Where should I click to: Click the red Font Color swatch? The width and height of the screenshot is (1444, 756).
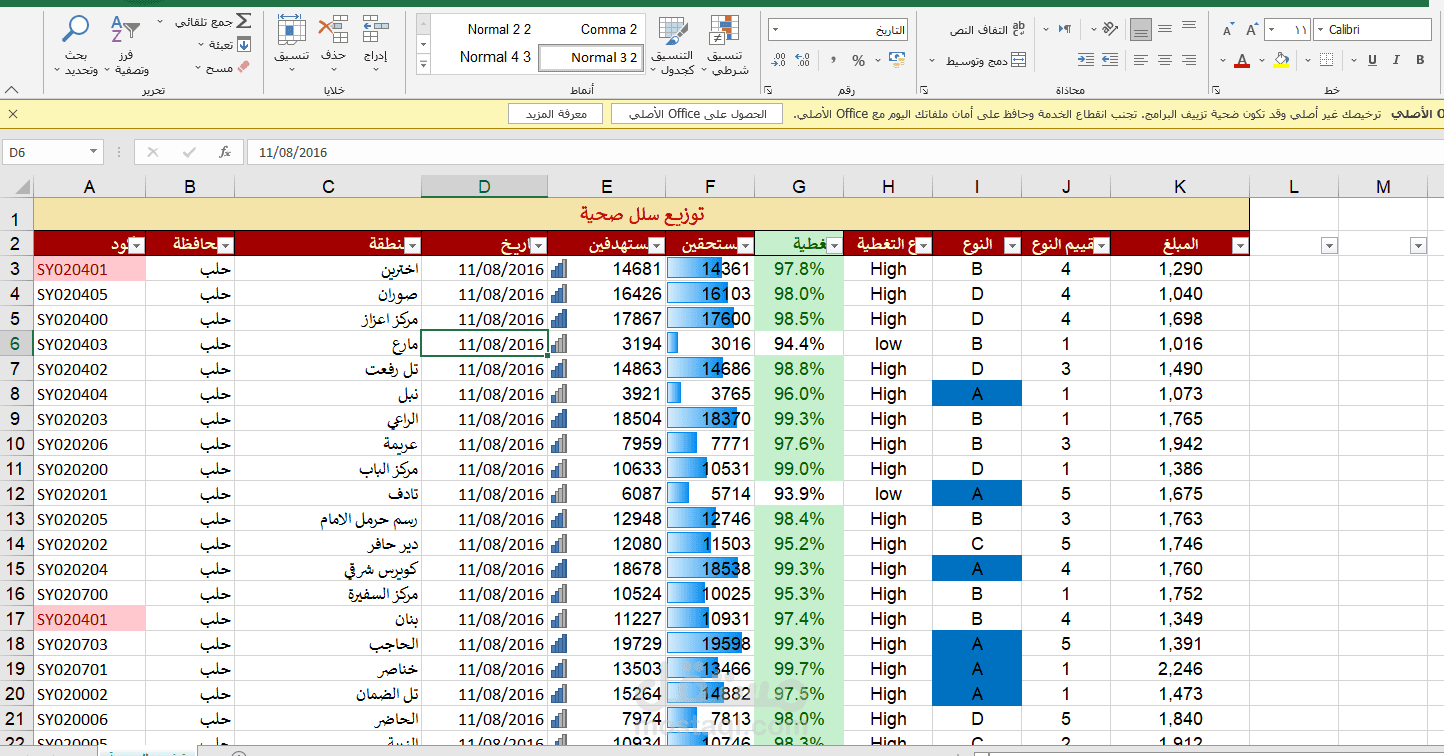click(x=1242, y=60)
